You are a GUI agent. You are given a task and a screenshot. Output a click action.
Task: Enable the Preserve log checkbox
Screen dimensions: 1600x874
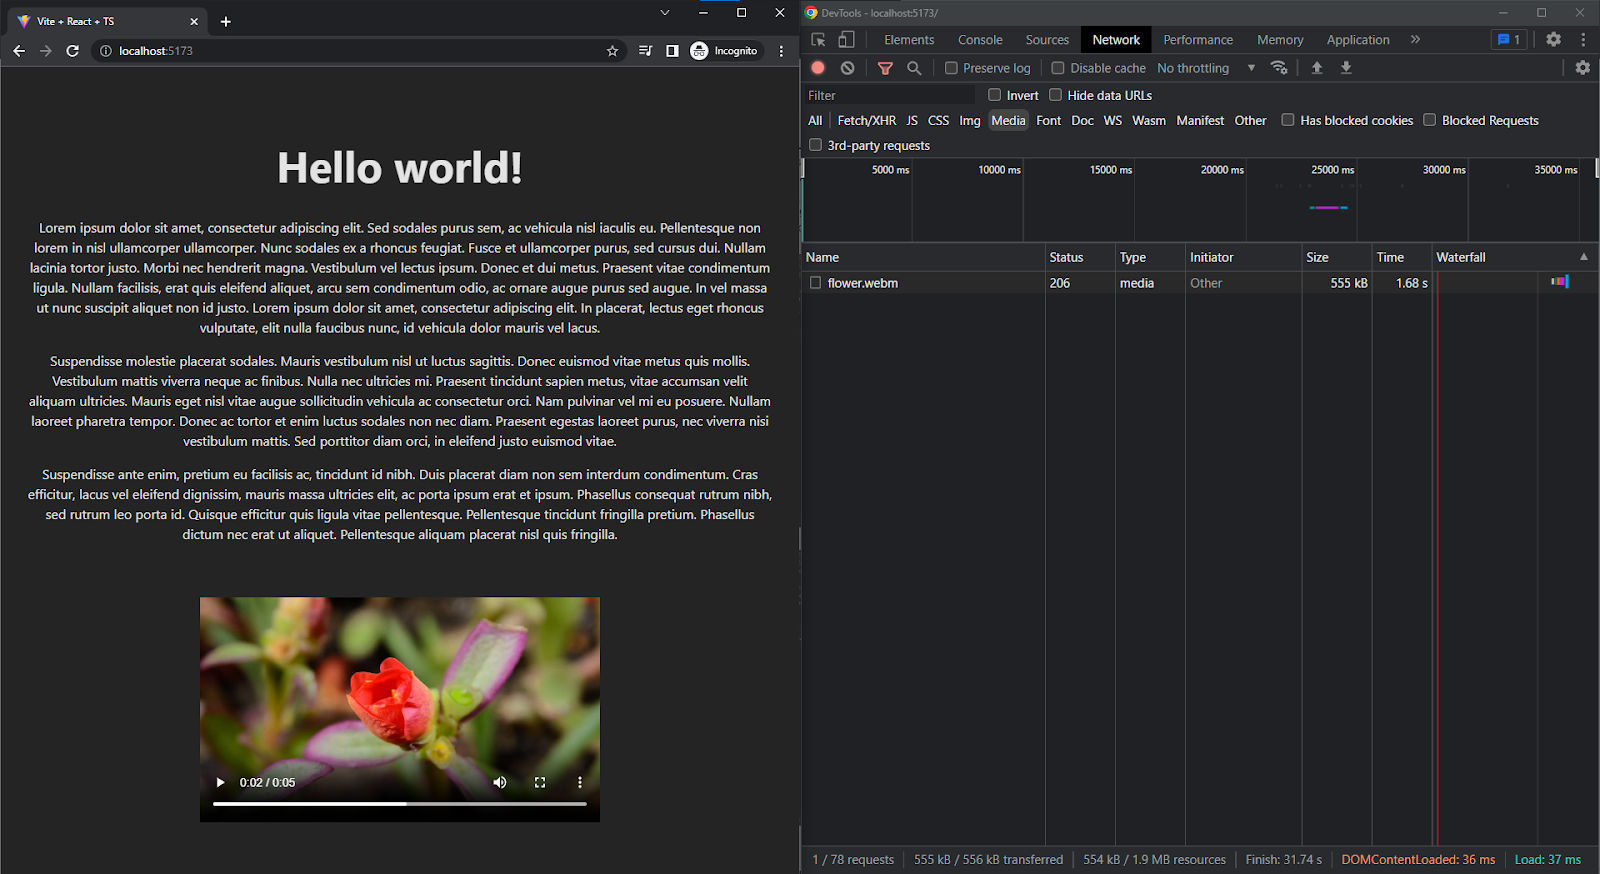coord(951,68)
